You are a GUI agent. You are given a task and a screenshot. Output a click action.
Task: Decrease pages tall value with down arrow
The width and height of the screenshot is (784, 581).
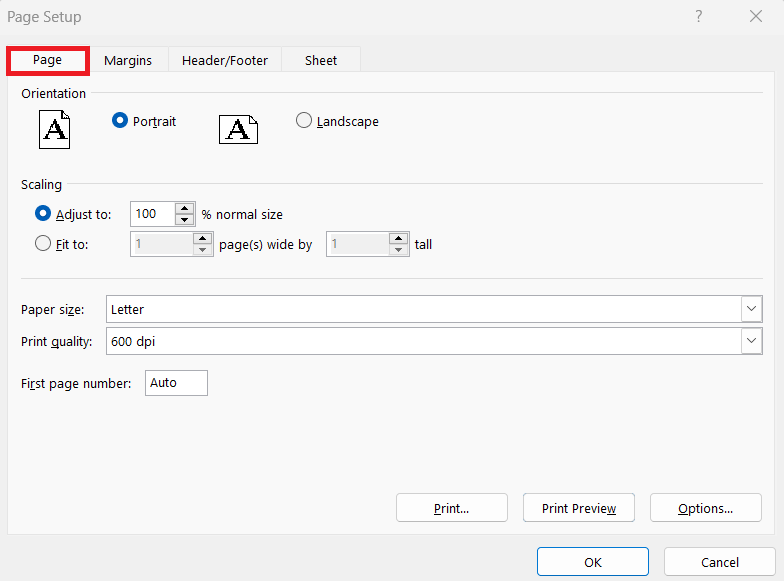coord(398,250)
